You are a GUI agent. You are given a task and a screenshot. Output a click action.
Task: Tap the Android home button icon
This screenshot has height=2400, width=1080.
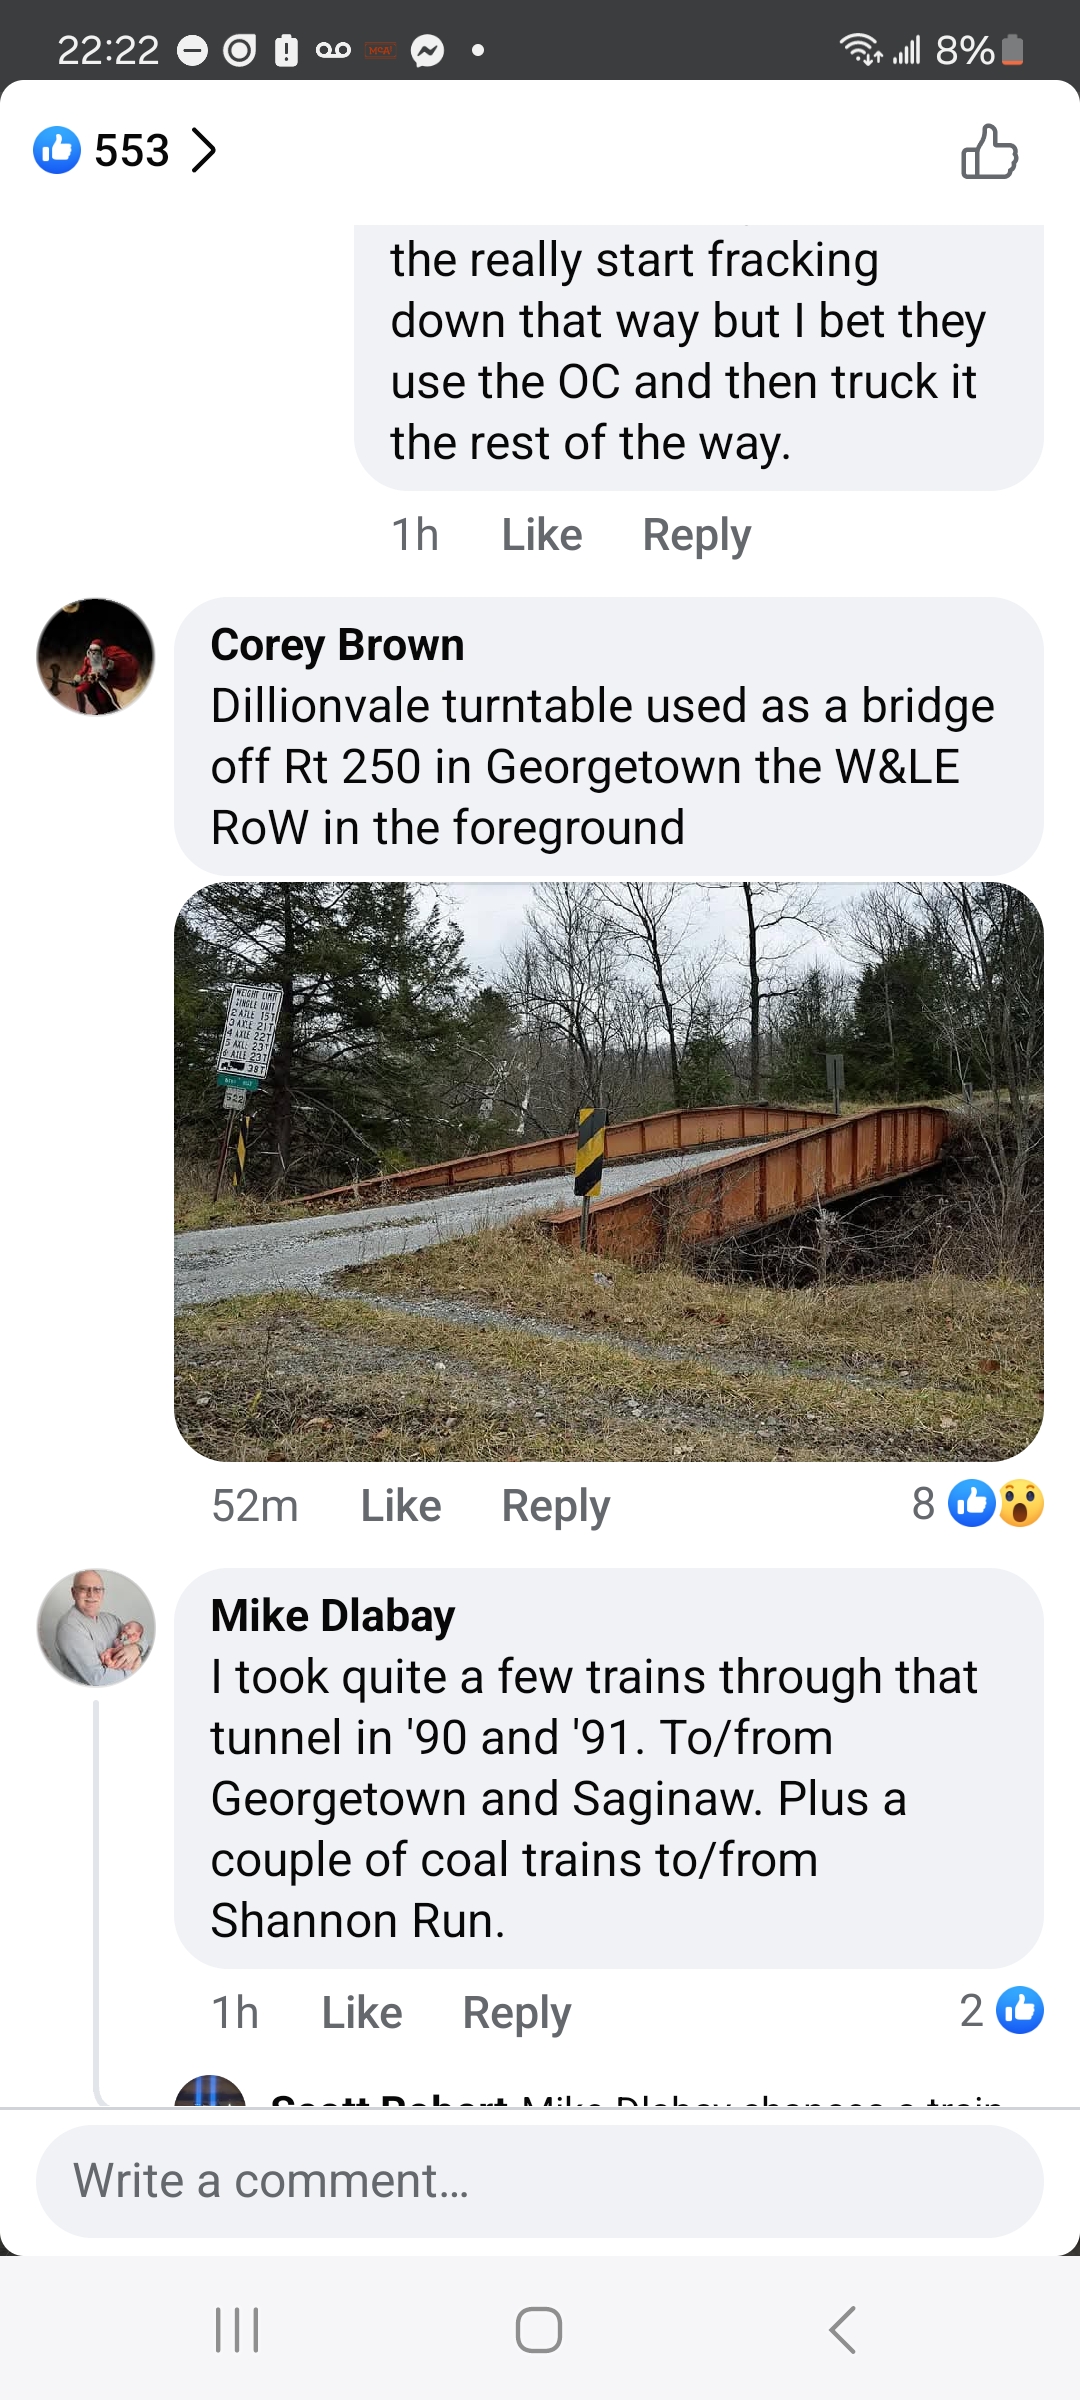(x=539, y=2330)
